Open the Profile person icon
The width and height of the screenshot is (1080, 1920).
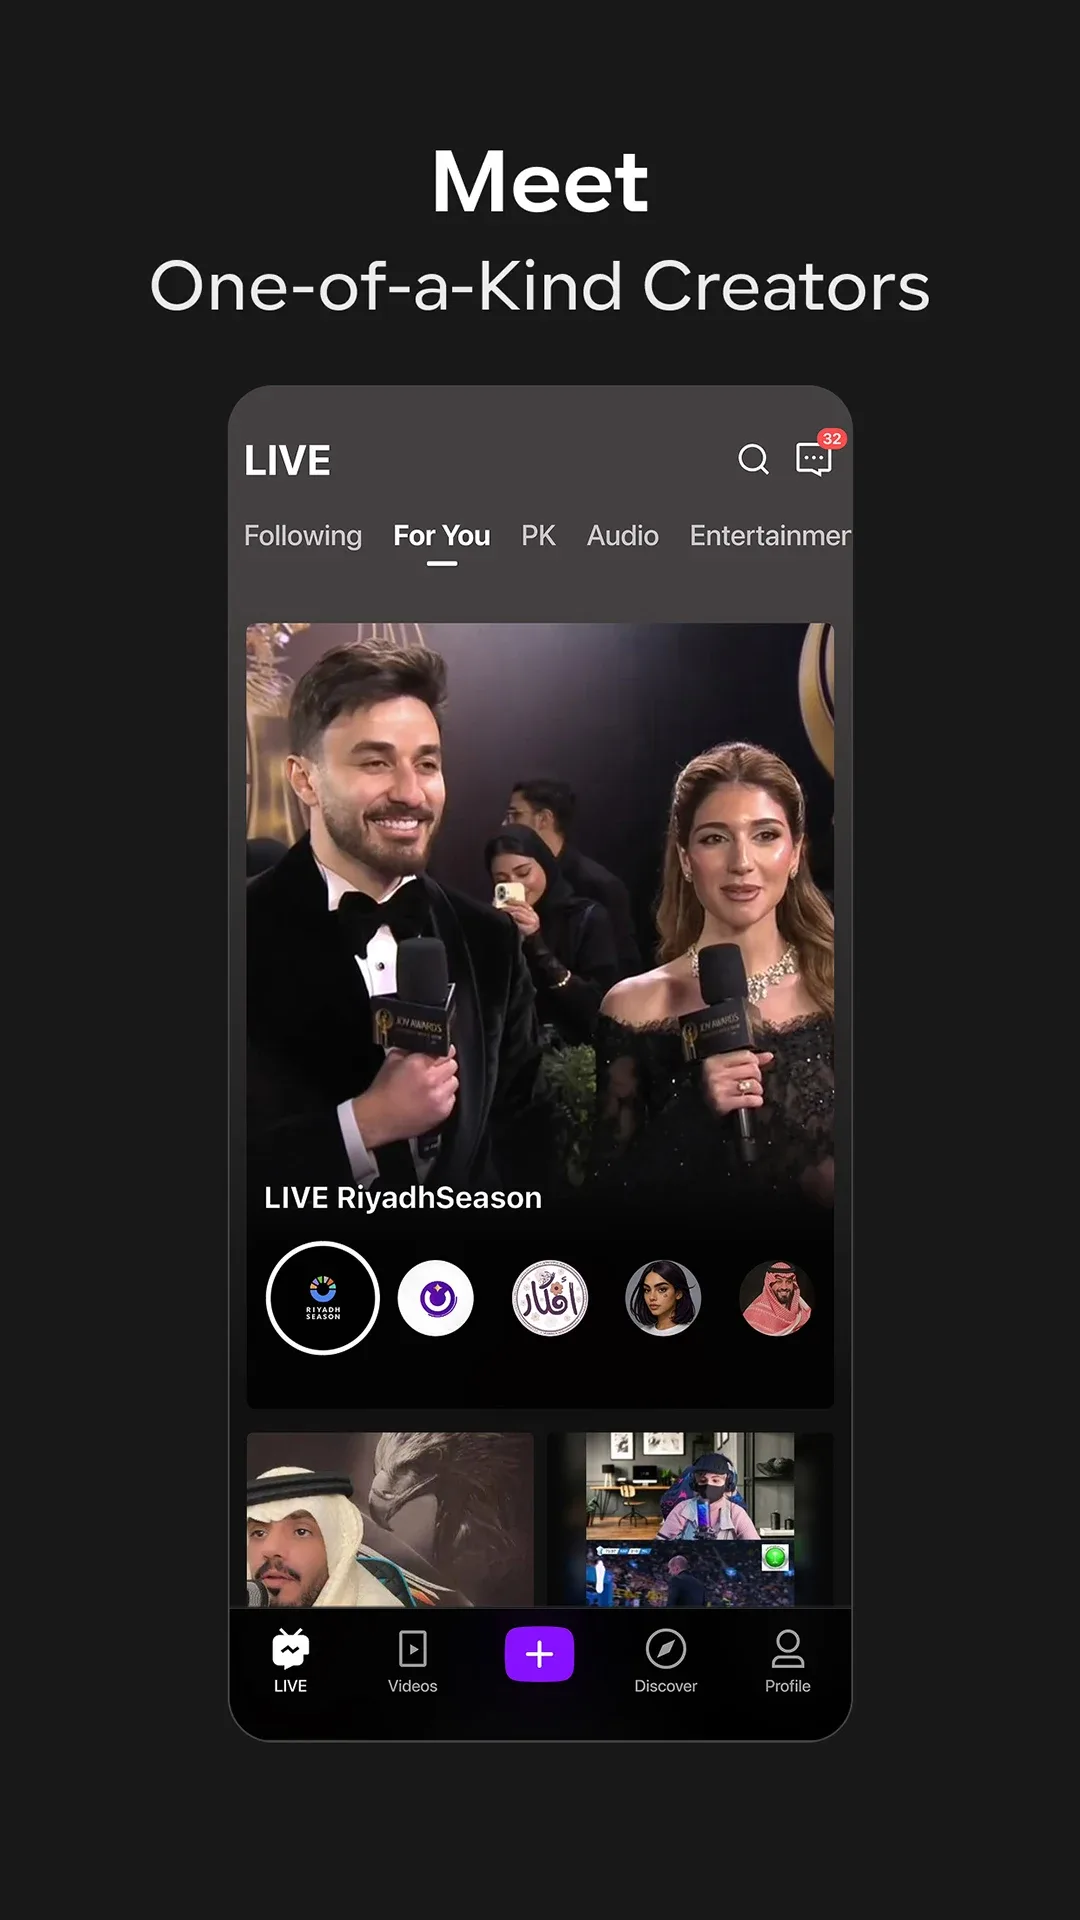788,1661
